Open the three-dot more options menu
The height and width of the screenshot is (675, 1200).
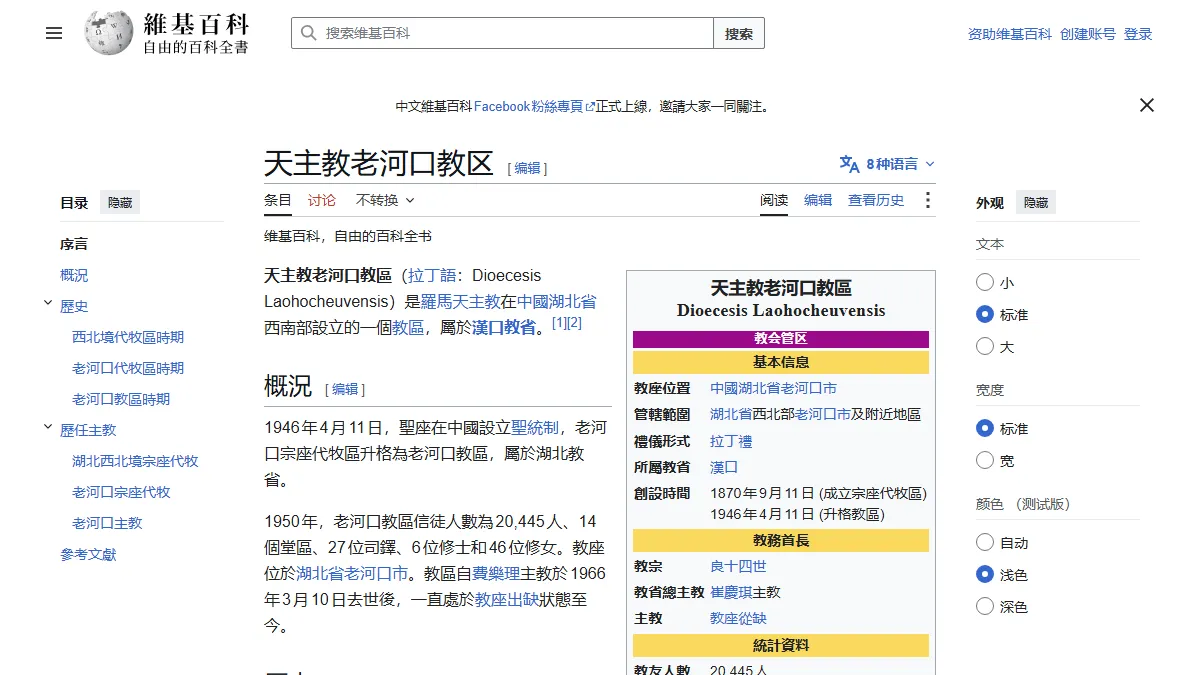click(928, 200)
